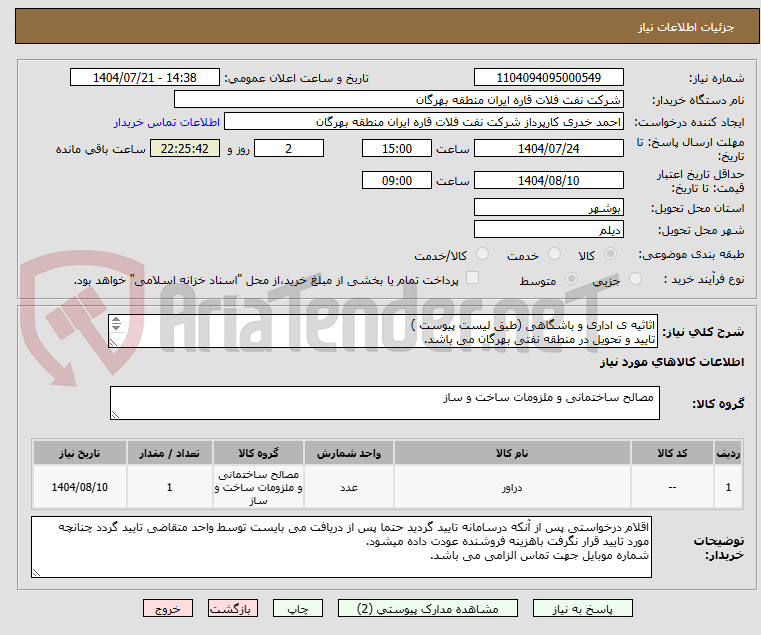Click the چاپ print button
The width and height of the screenshot is (761, 635).
(298, 608)
